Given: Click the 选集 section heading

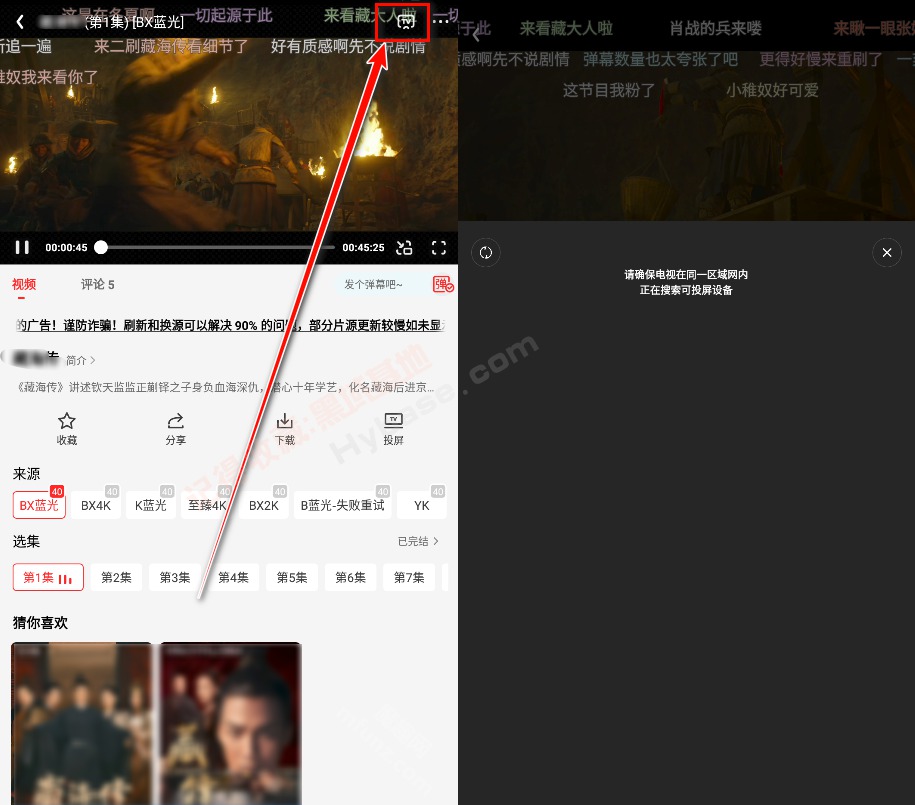Looking at the screenshot, I should [x=26, y=541].
